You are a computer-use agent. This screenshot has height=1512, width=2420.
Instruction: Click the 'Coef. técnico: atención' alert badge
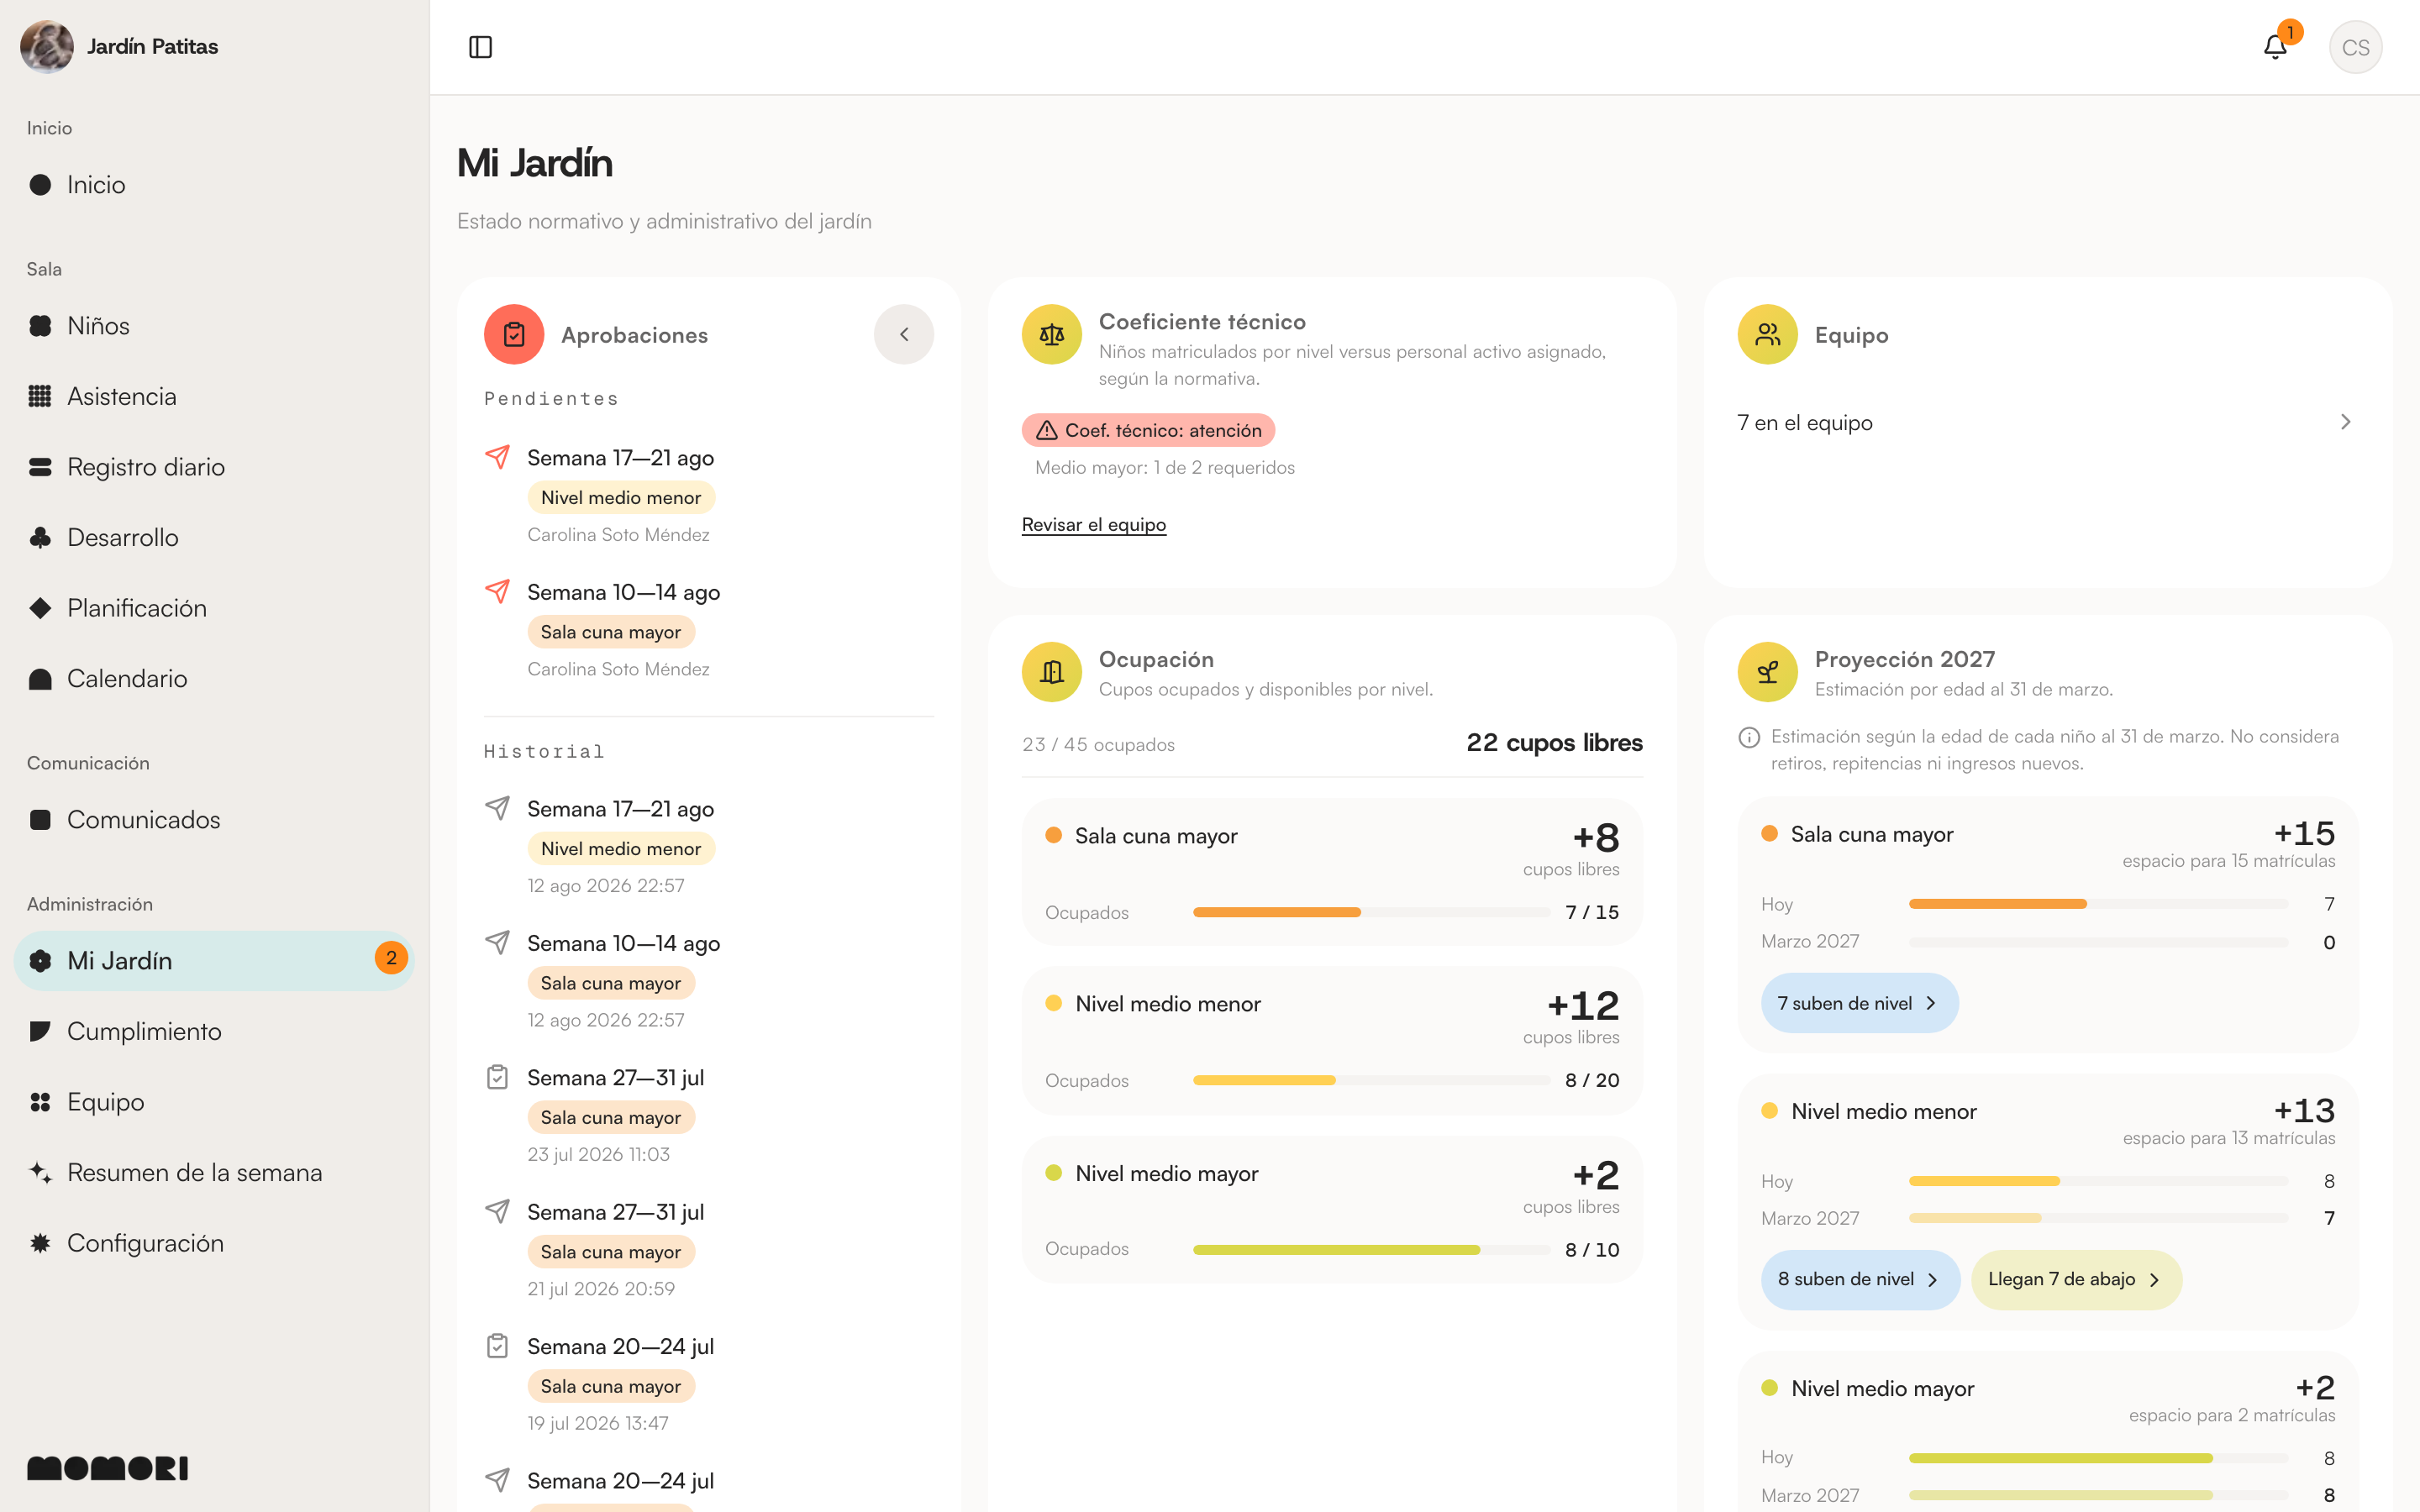tap(1148, 431)
